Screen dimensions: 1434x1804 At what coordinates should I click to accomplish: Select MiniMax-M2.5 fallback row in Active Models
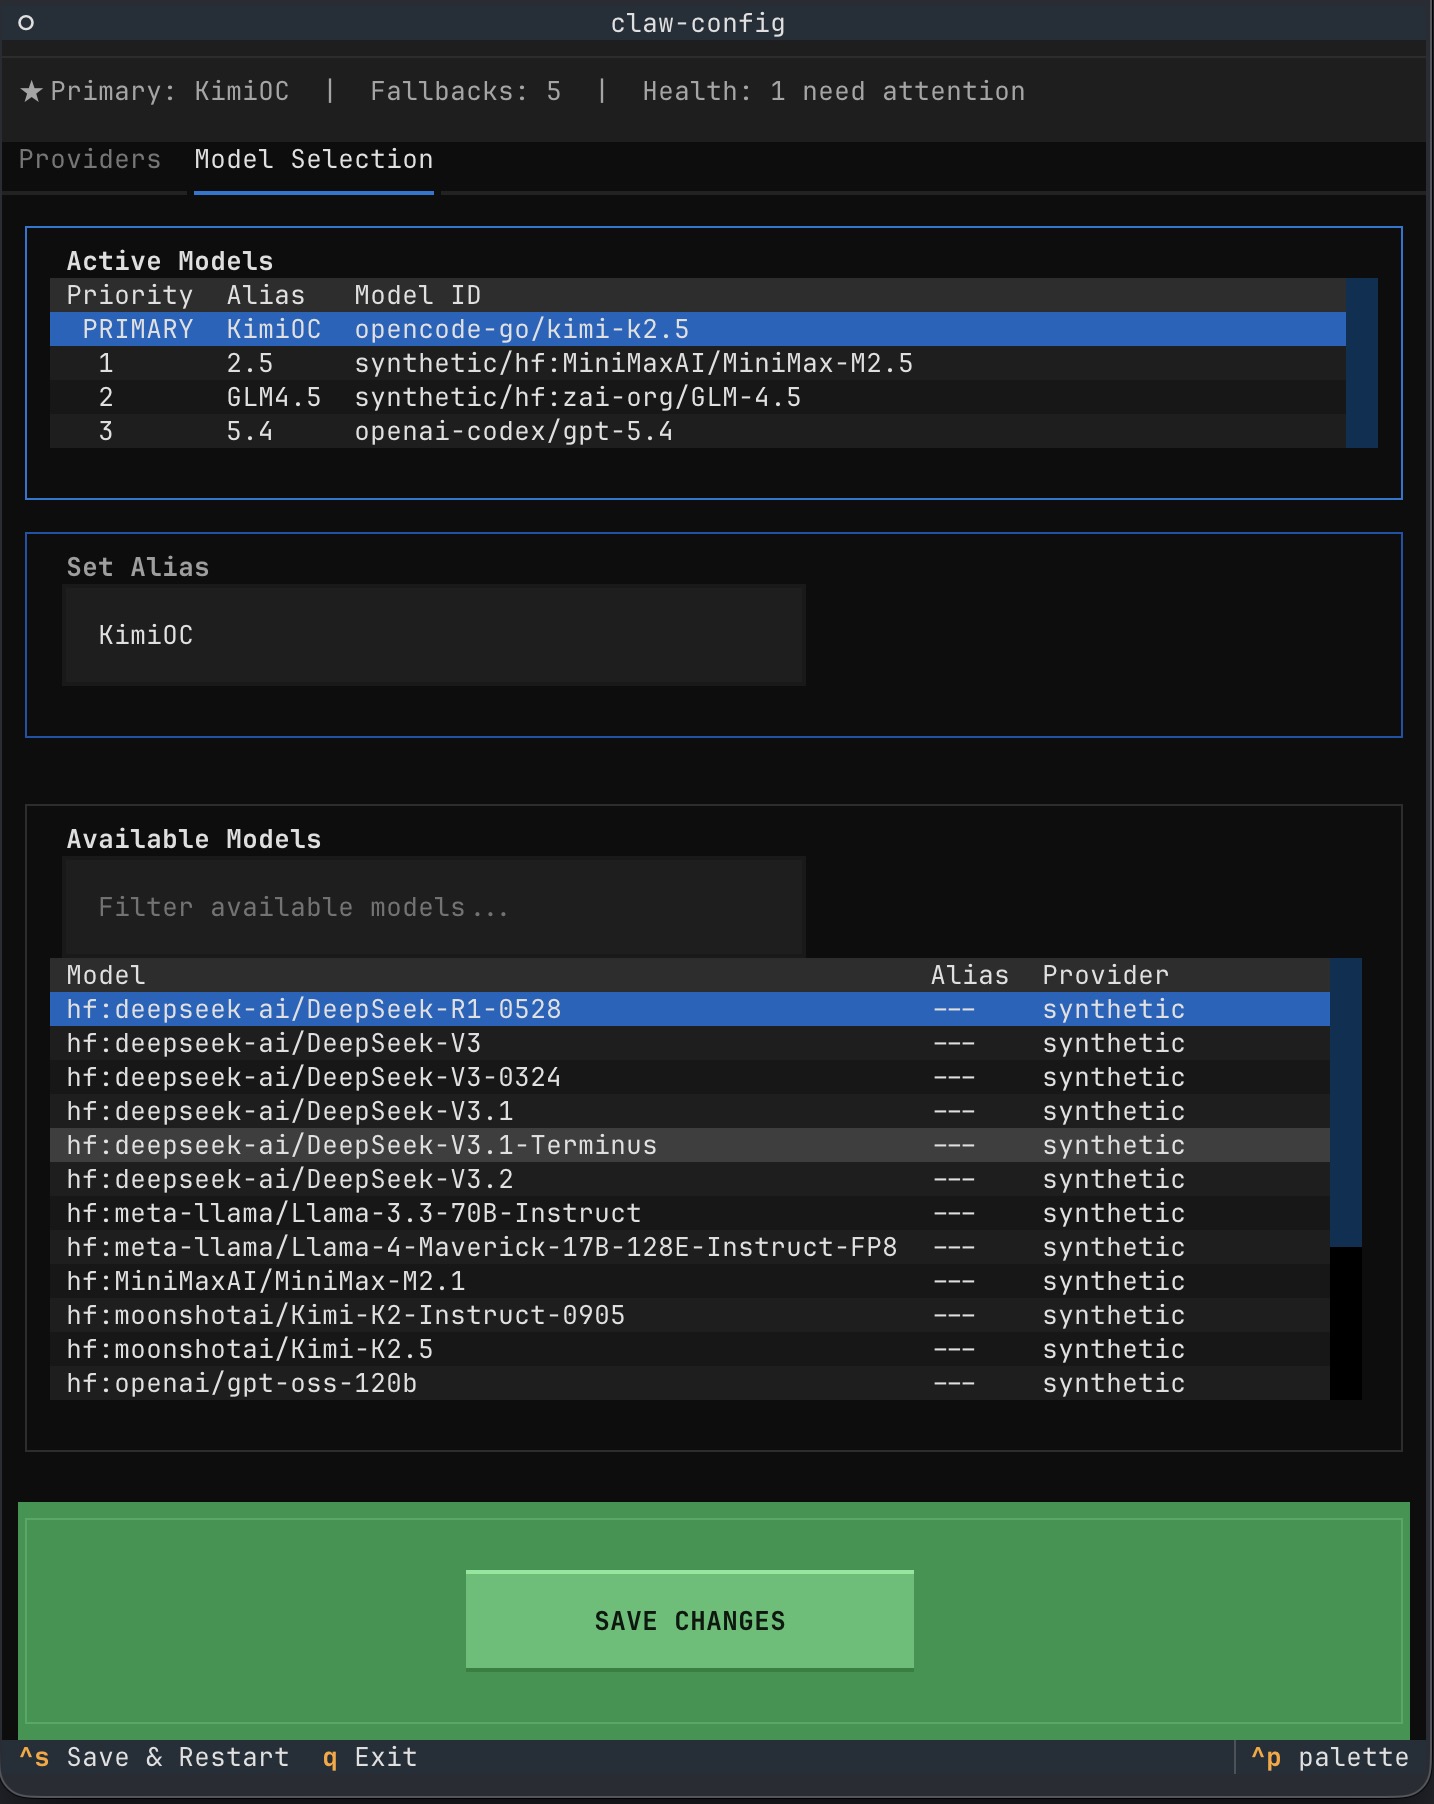pos(696,363)
